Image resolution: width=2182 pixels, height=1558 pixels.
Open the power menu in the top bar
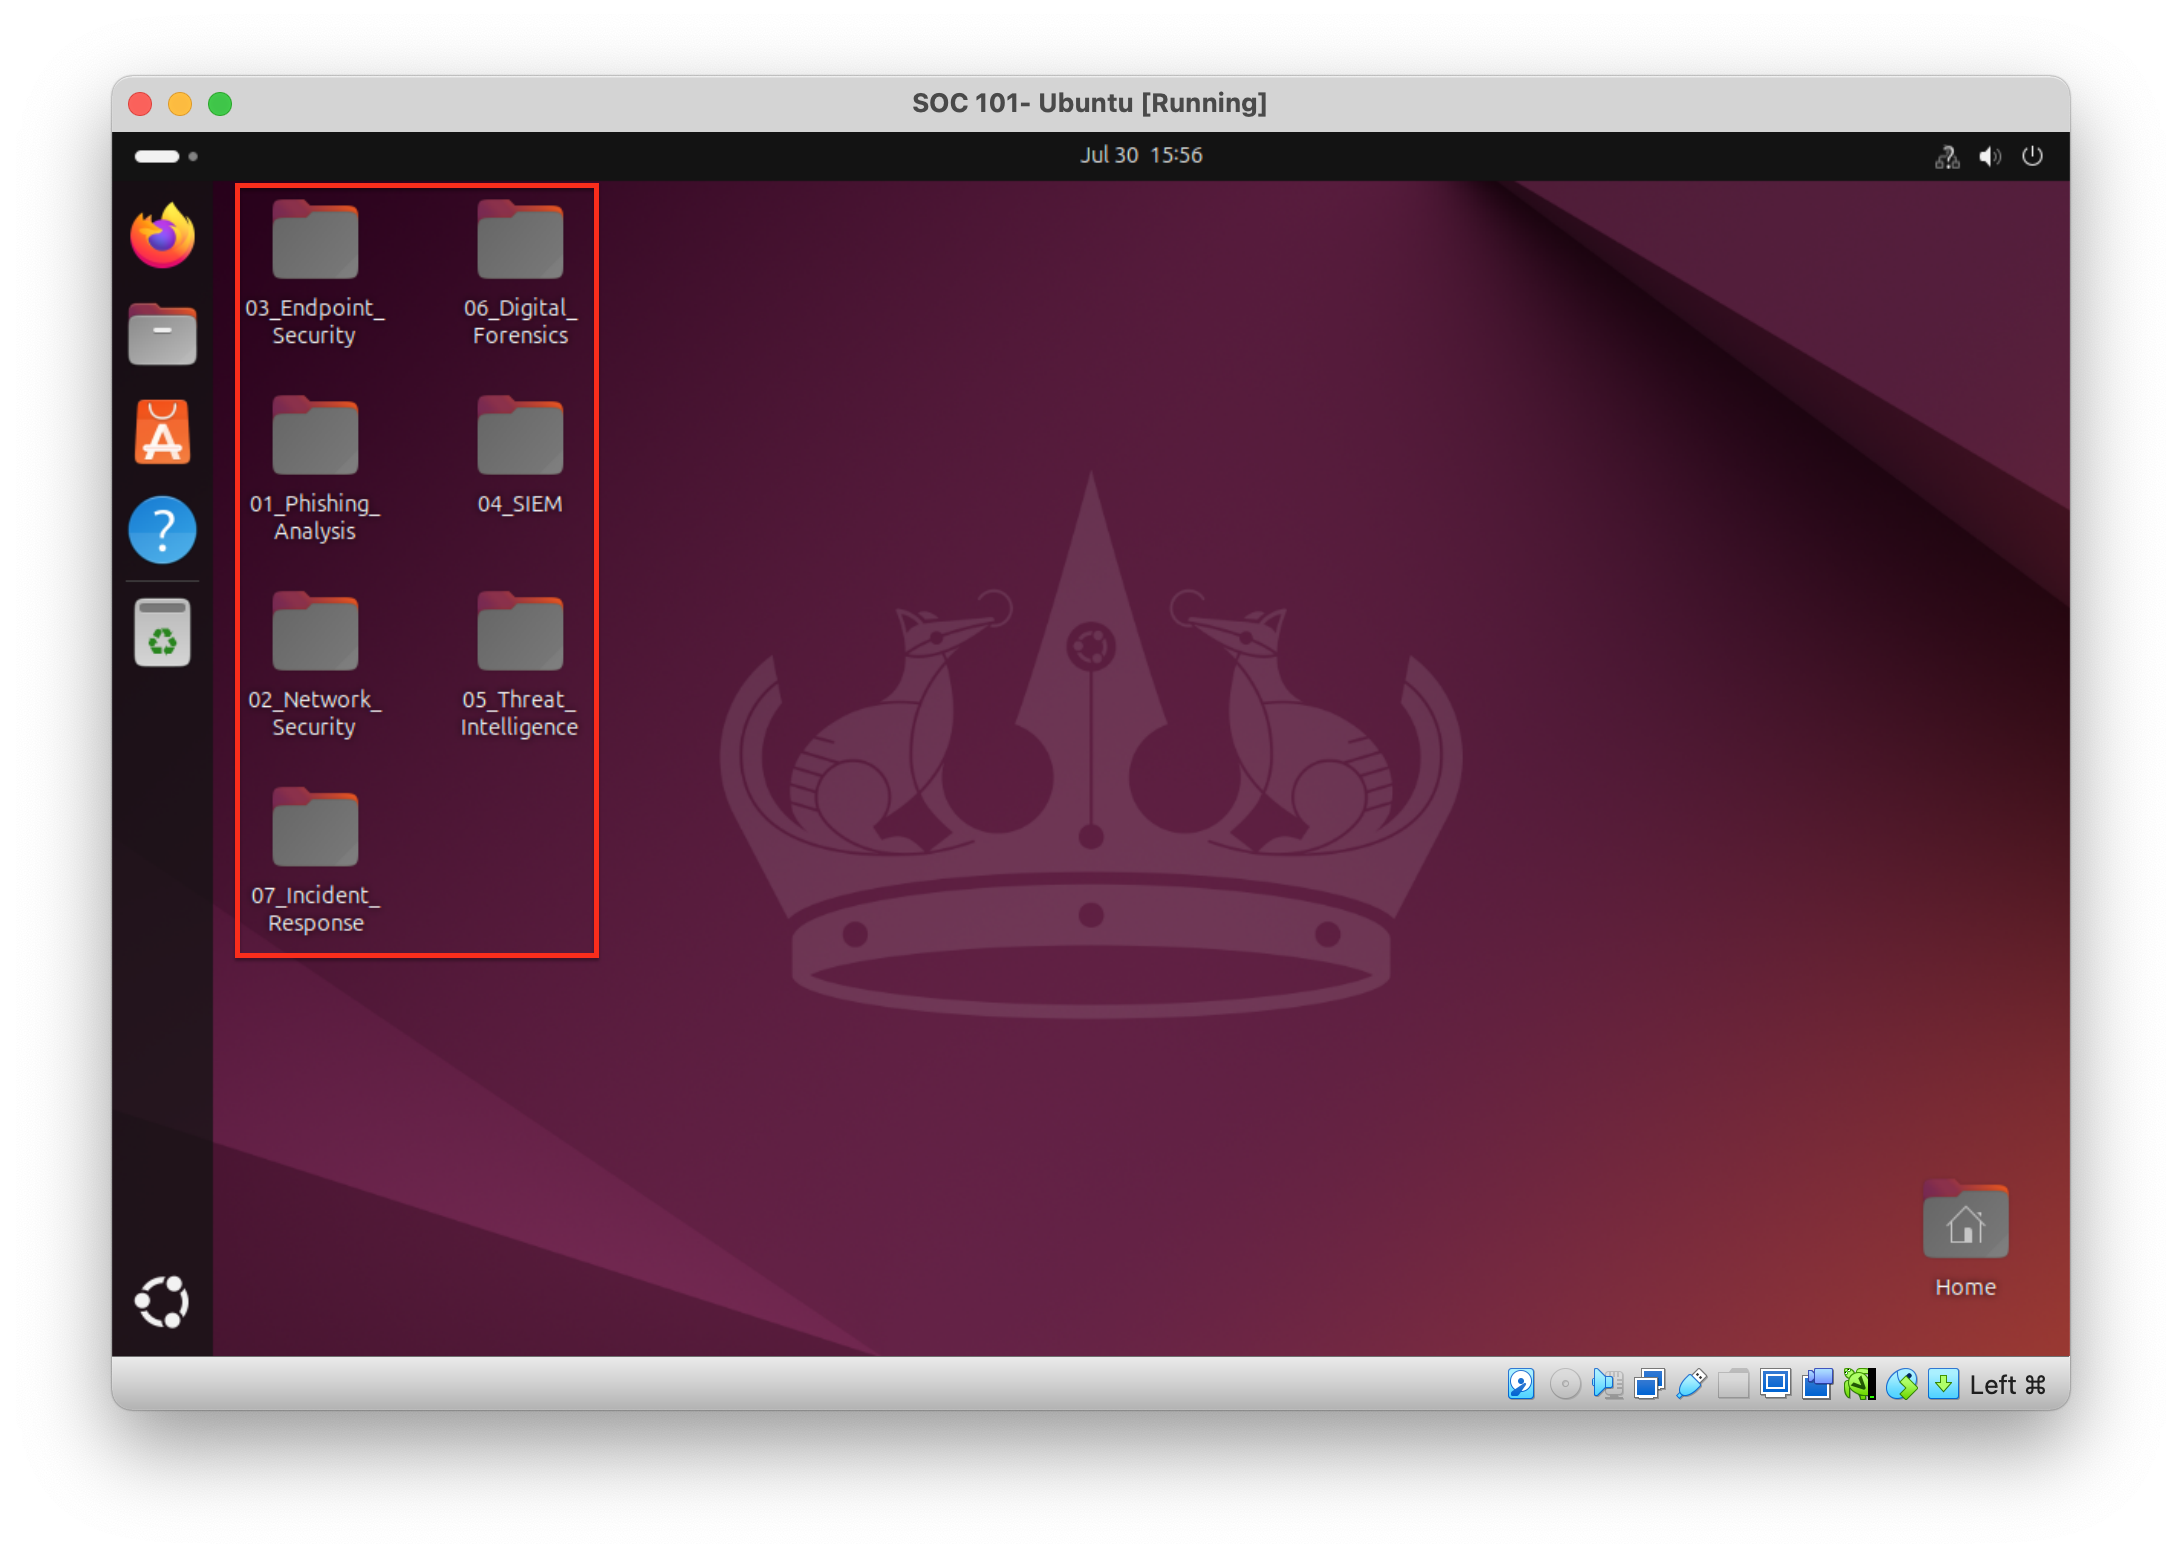point(2032,156)
